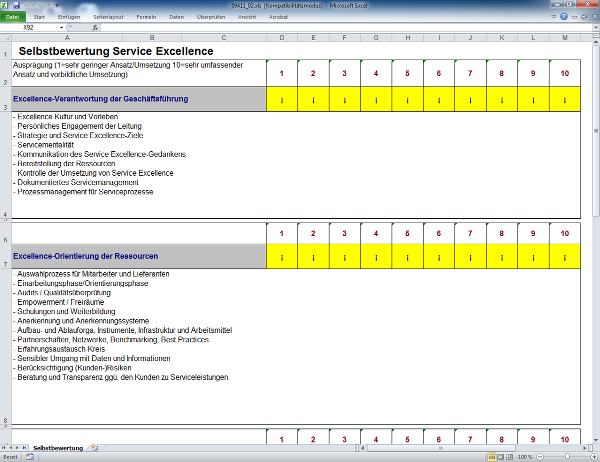This screenshot has width=600, height=462.
Task: Open the Formeln ribbon tab
Action: (146, 17)
